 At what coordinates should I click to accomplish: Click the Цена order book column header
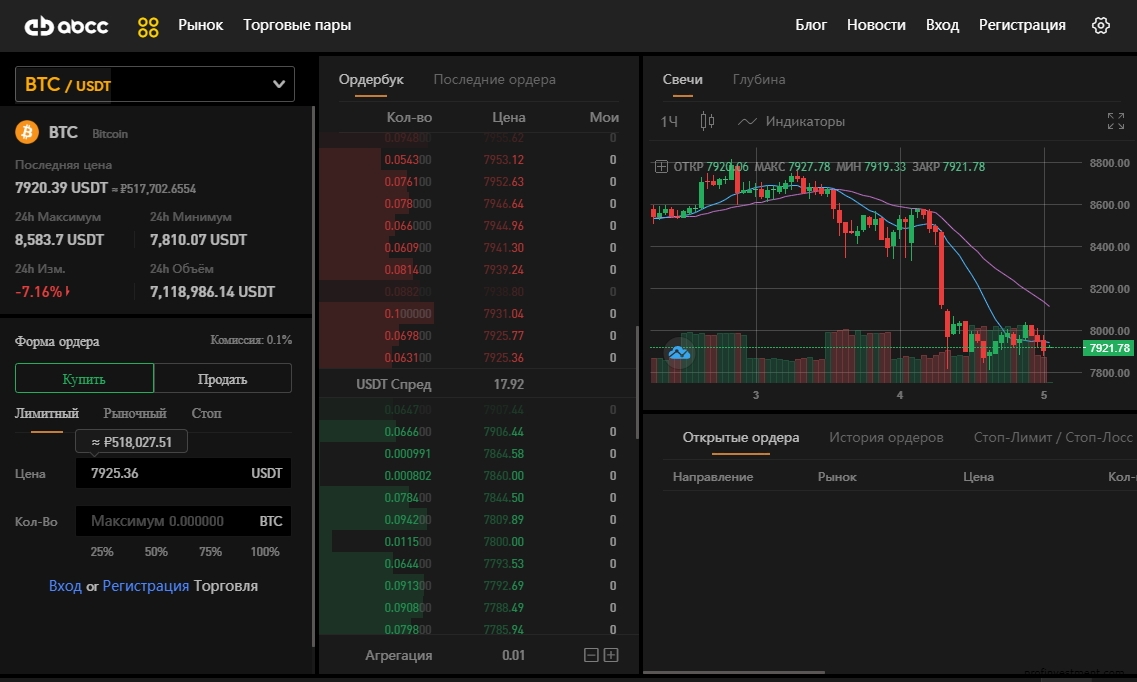pyautogui.click(x=509, y=117)
